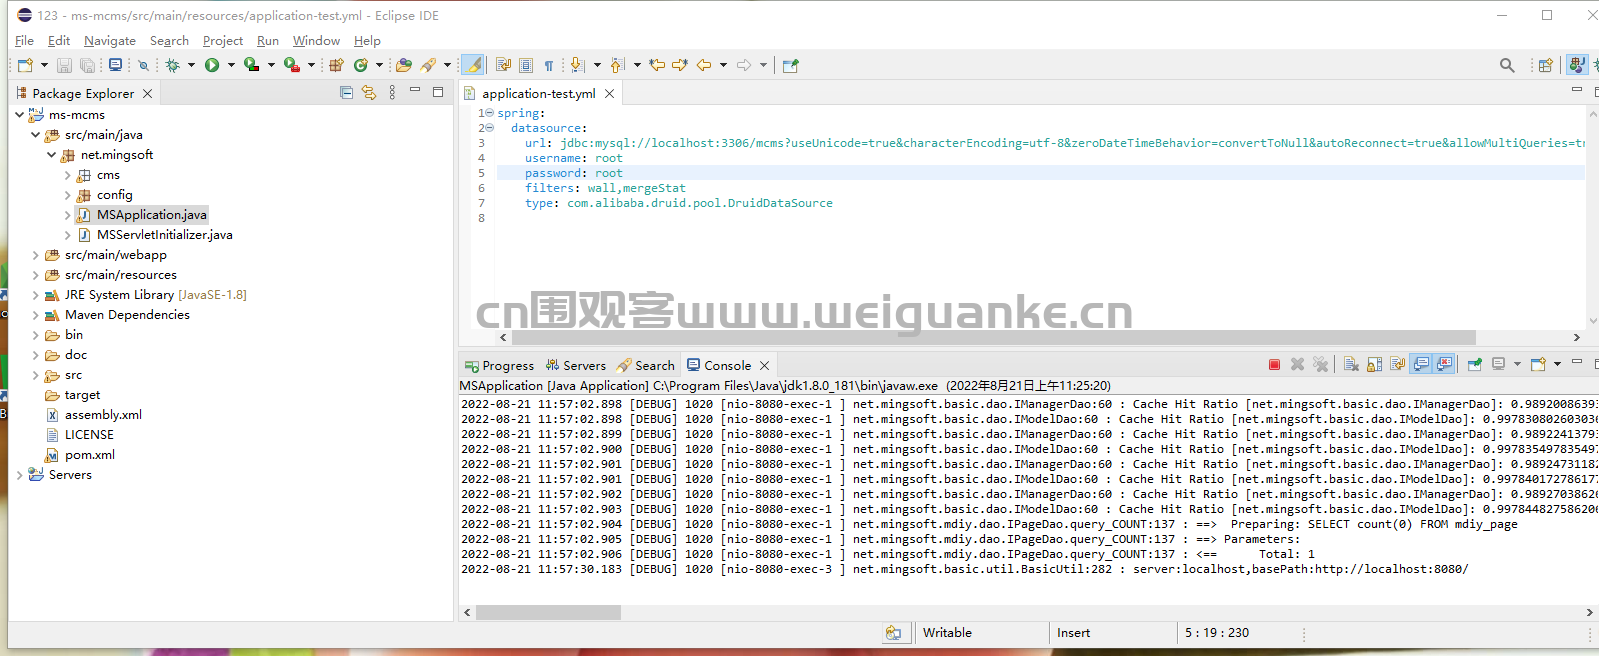Select MSApplication.java in the tree
This screenshot has width=1599, height=656.
tap(152, 215)
